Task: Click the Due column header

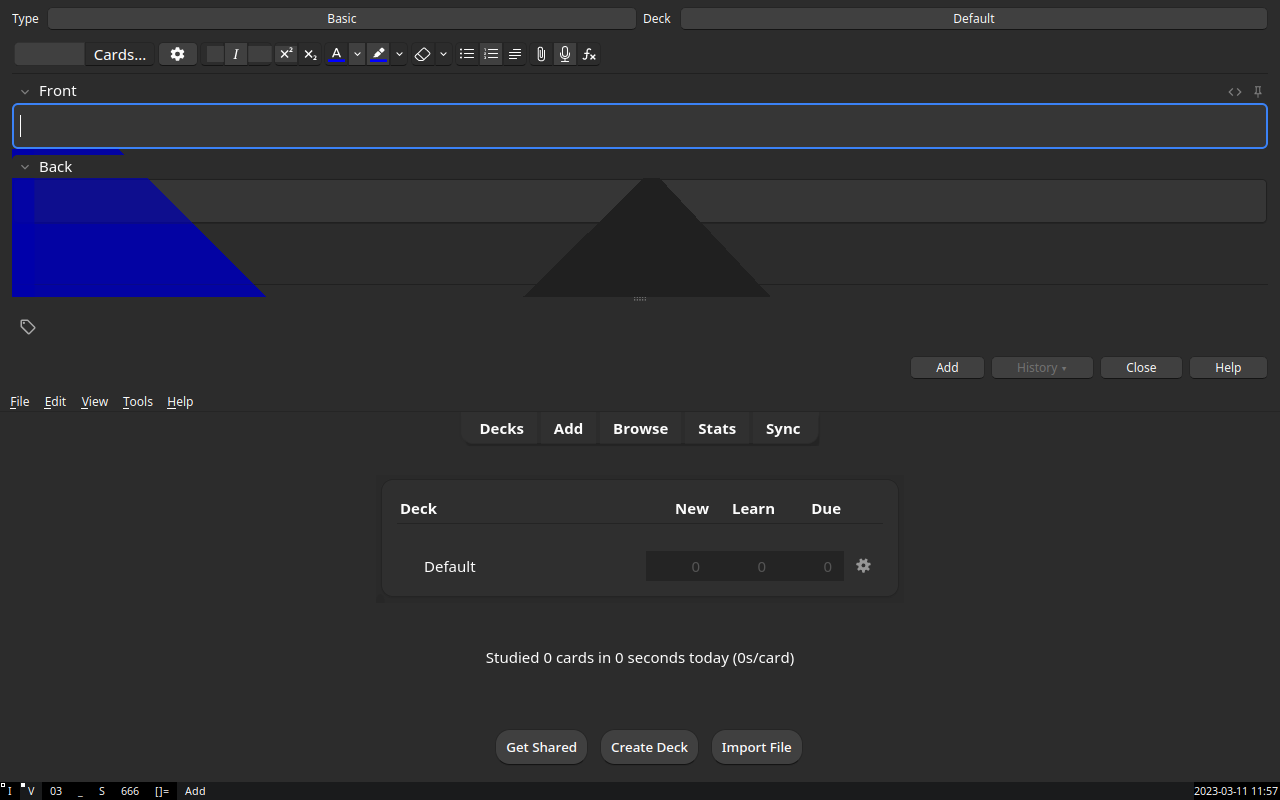Action: pos(826,509)
